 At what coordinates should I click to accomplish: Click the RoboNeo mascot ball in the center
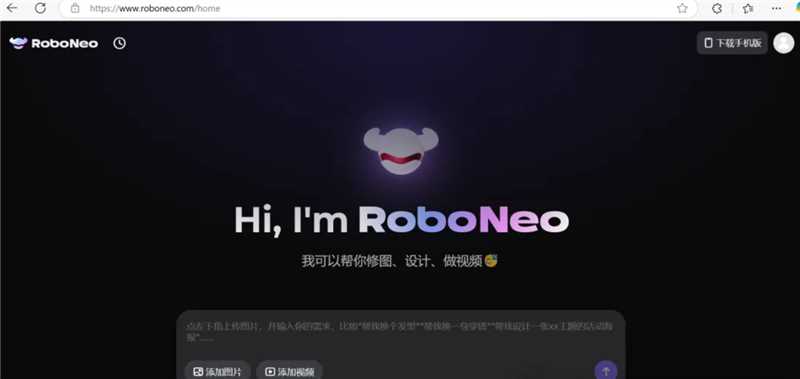401,151
